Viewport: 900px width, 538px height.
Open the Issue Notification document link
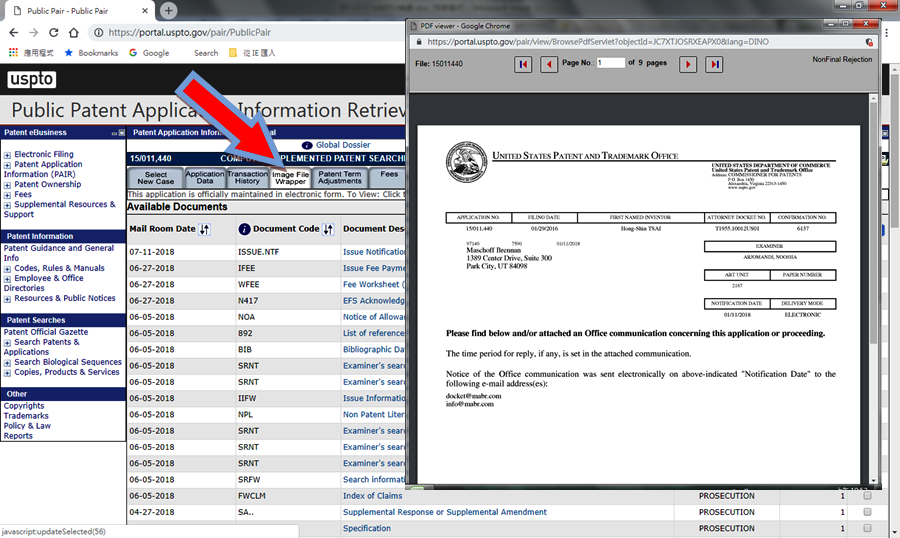point(374,252)
